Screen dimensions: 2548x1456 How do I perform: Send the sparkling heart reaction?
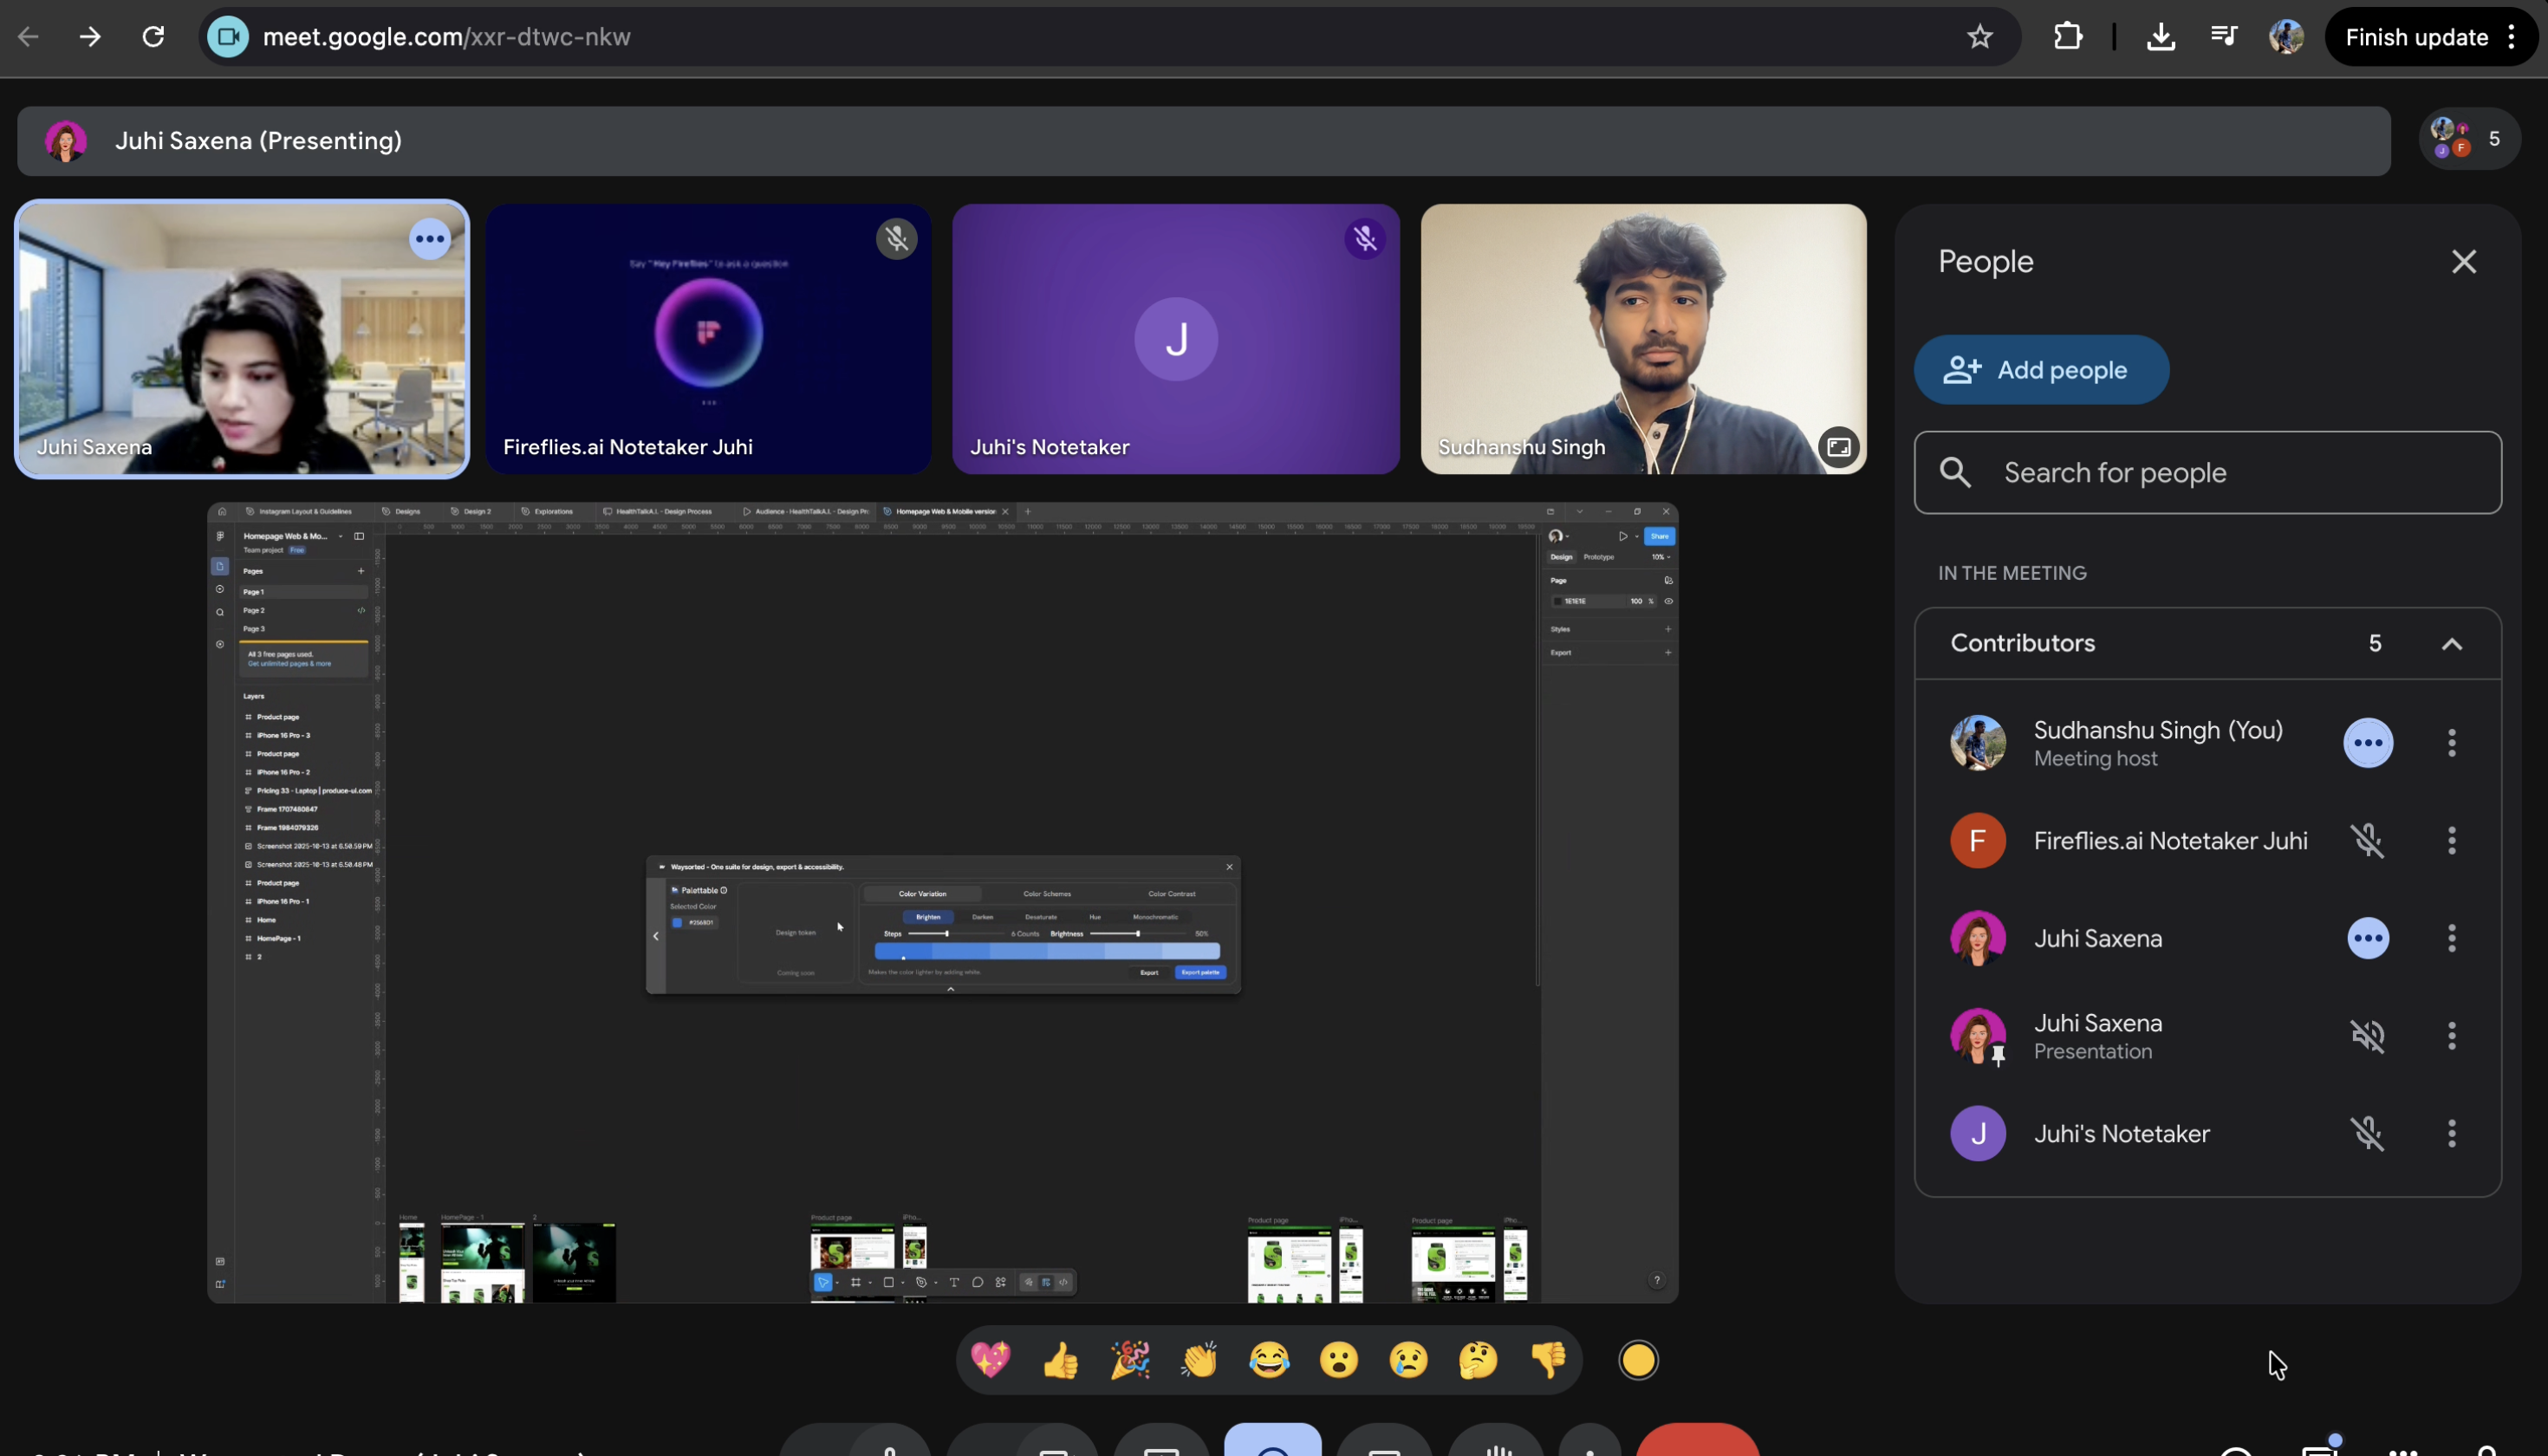pos(990,1360)
